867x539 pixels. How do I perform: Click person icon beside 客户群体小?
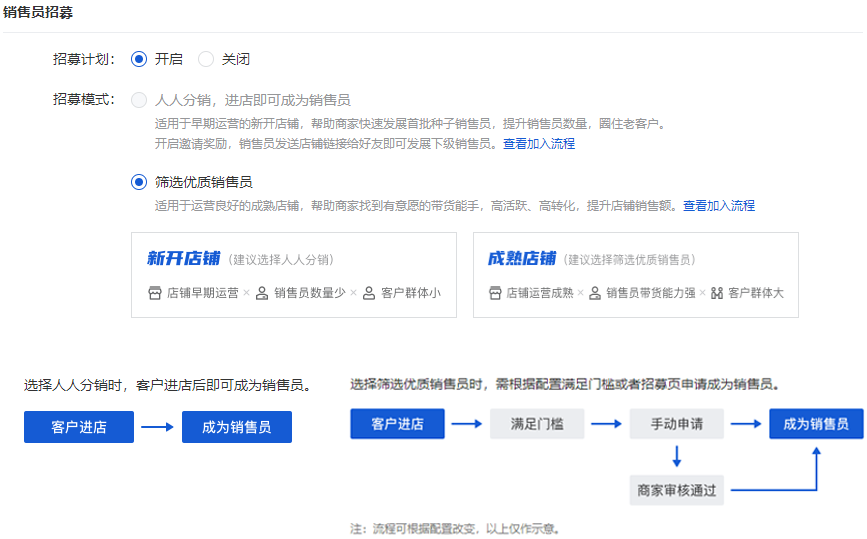(x=369, y=293)
